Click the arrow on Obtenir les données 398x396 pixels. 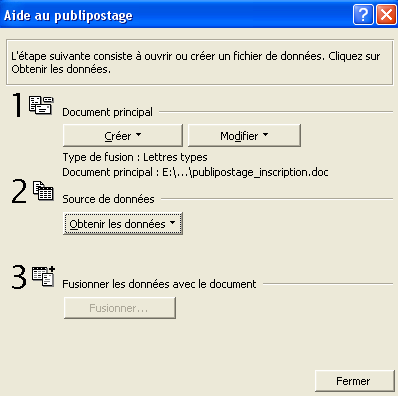[x=172, y=223]
